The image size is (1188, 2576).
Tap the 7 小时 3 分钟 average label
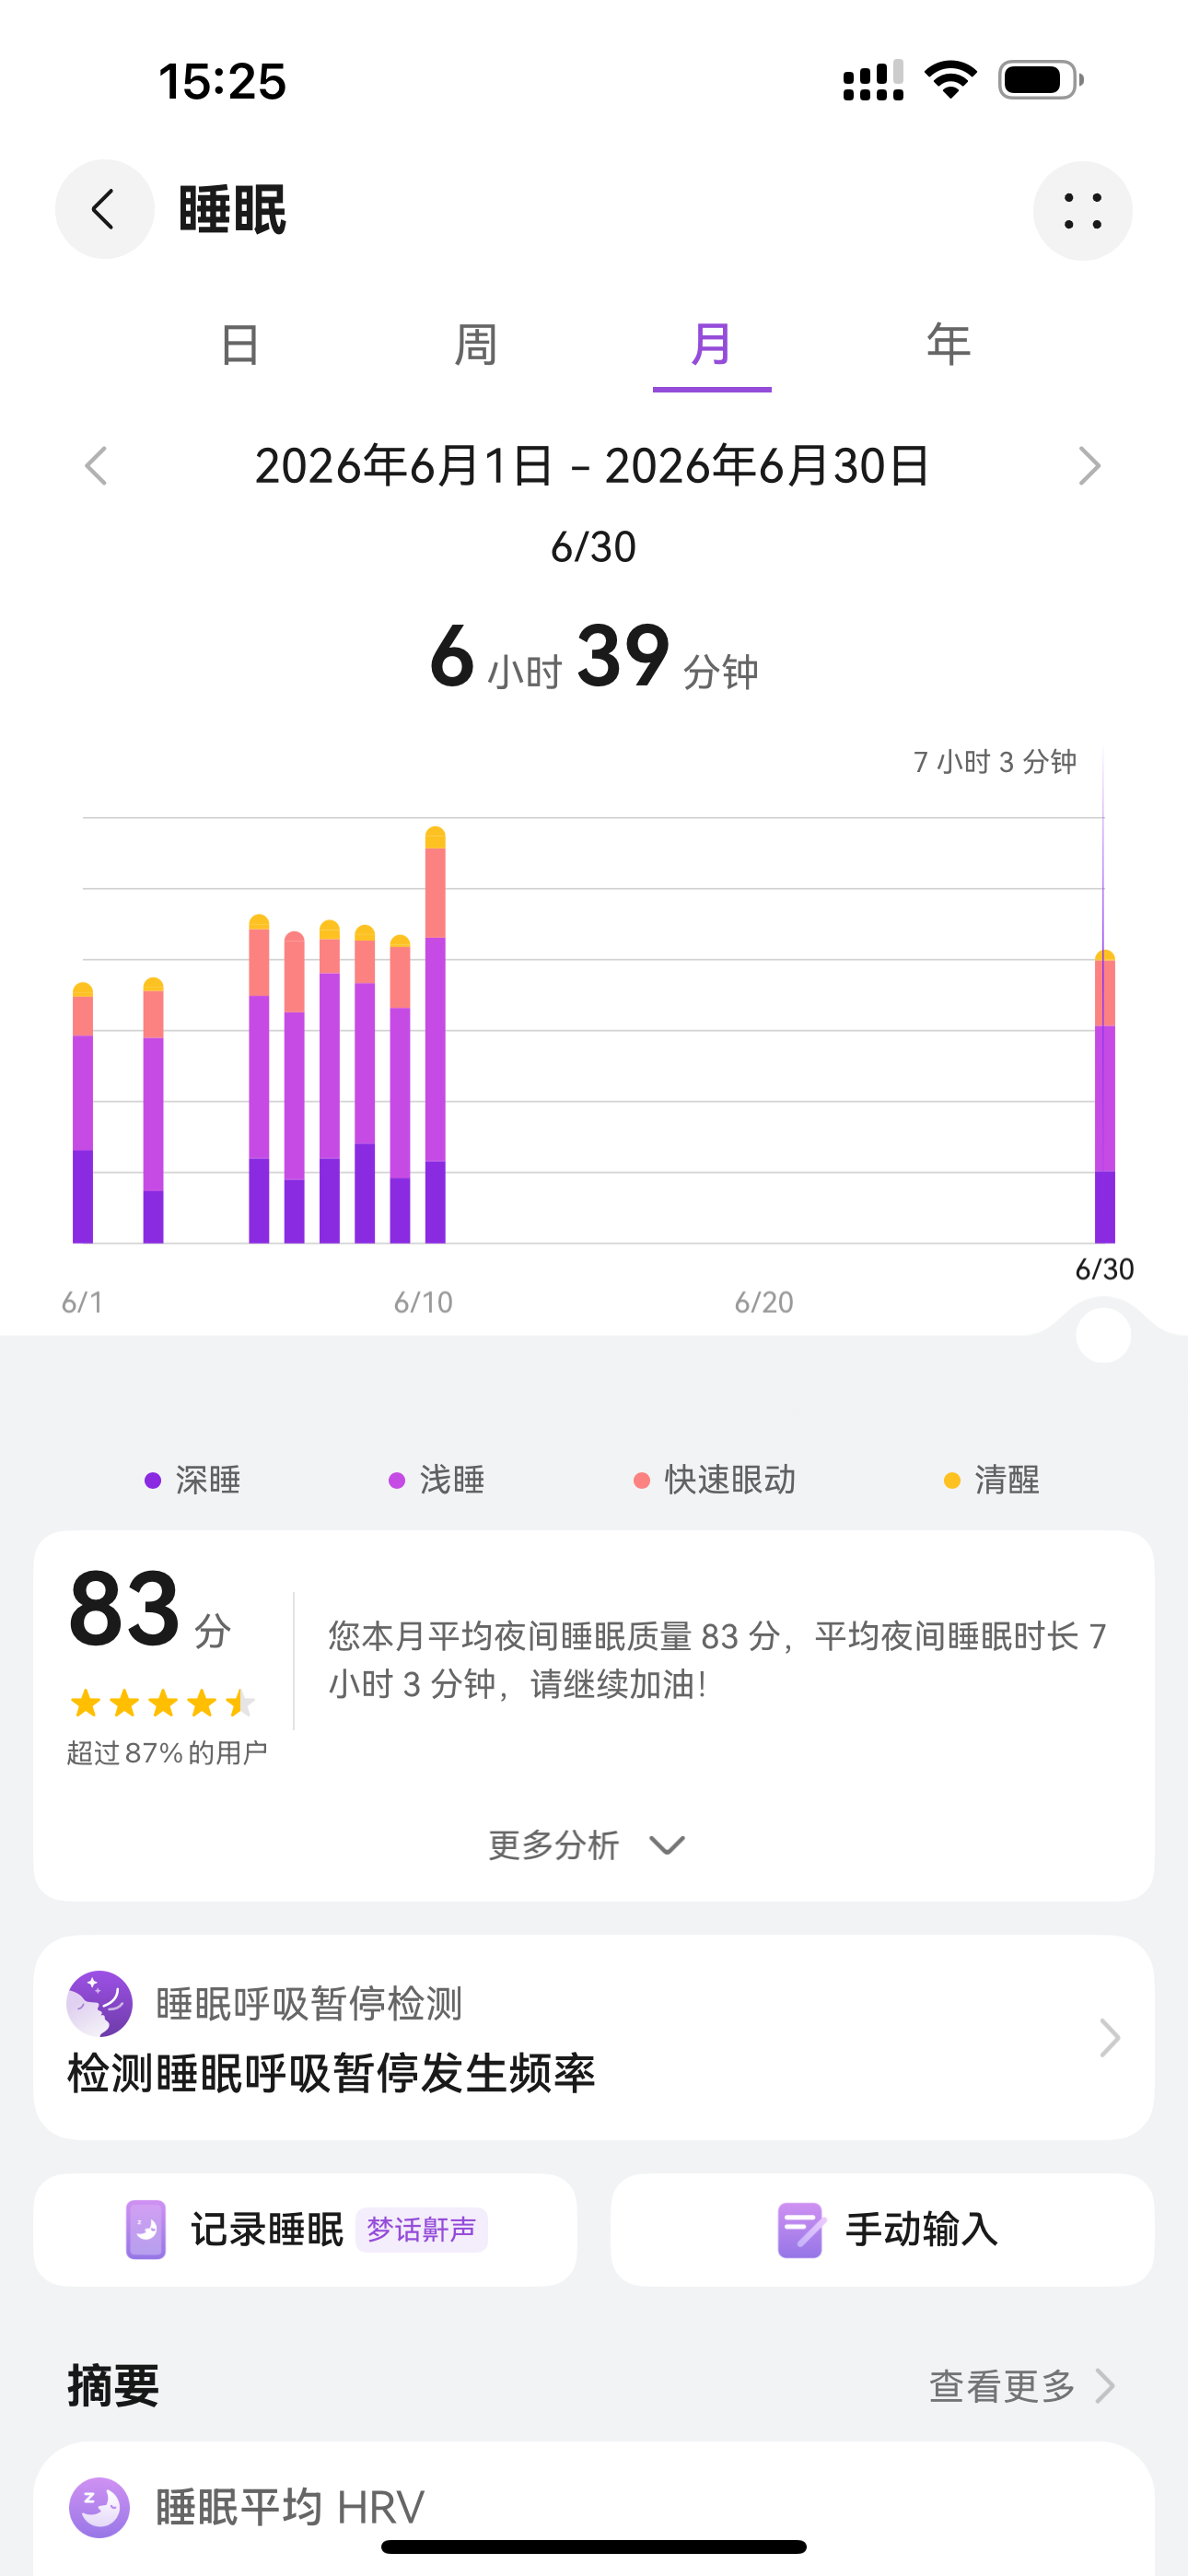(x=995, y=762)
